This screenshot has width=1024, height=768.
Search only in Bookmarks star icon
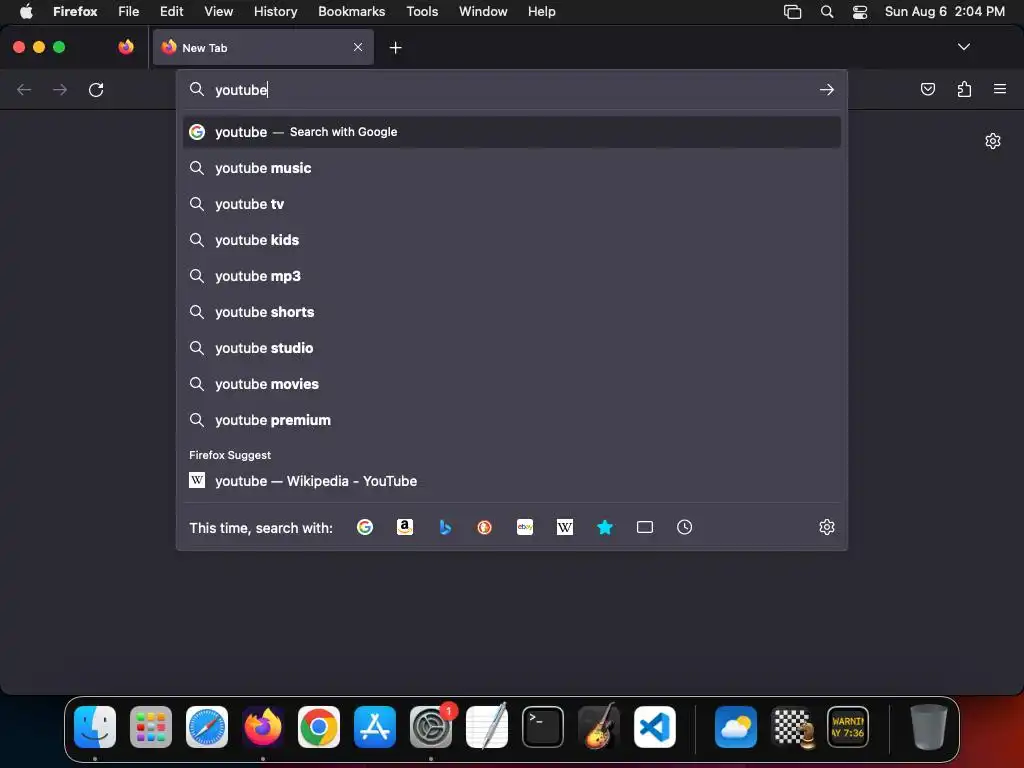click(x=605, y=527)
